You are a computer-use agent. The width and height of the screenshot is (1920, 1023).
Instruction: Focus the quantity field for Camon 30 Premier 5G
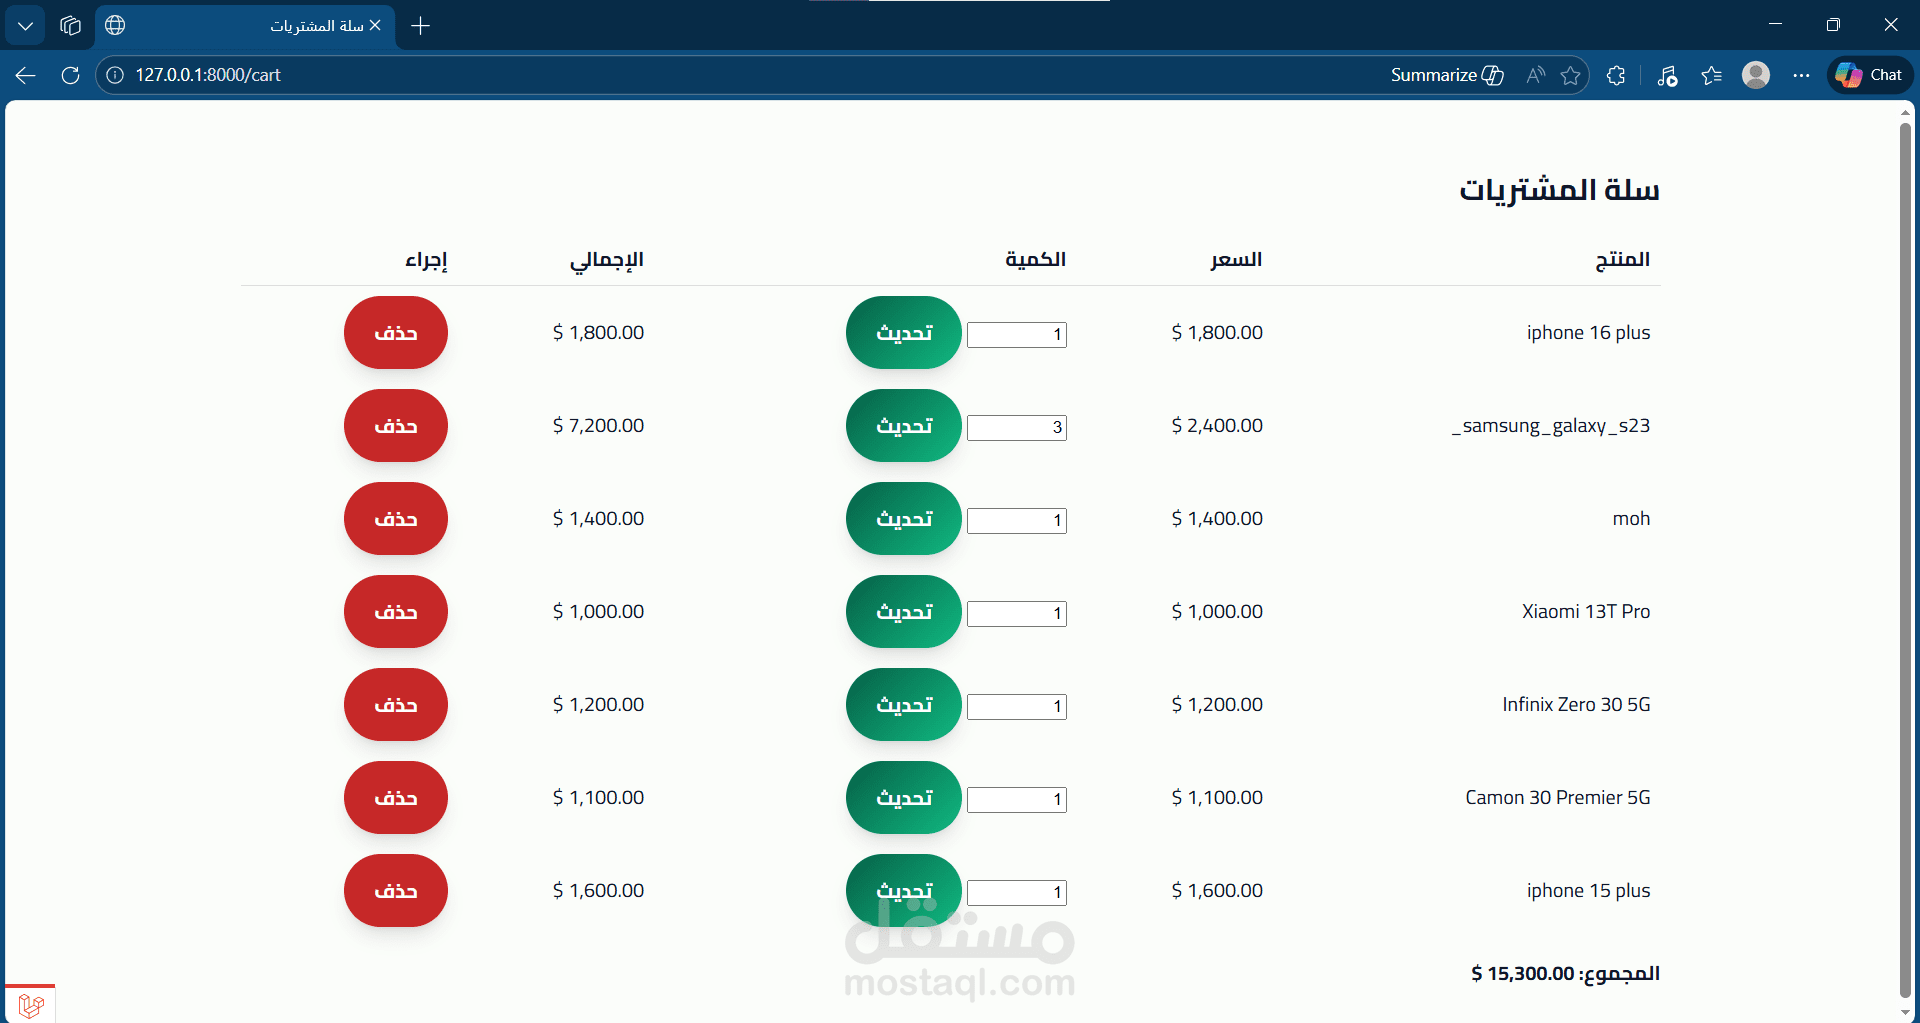pos(1017,800)
